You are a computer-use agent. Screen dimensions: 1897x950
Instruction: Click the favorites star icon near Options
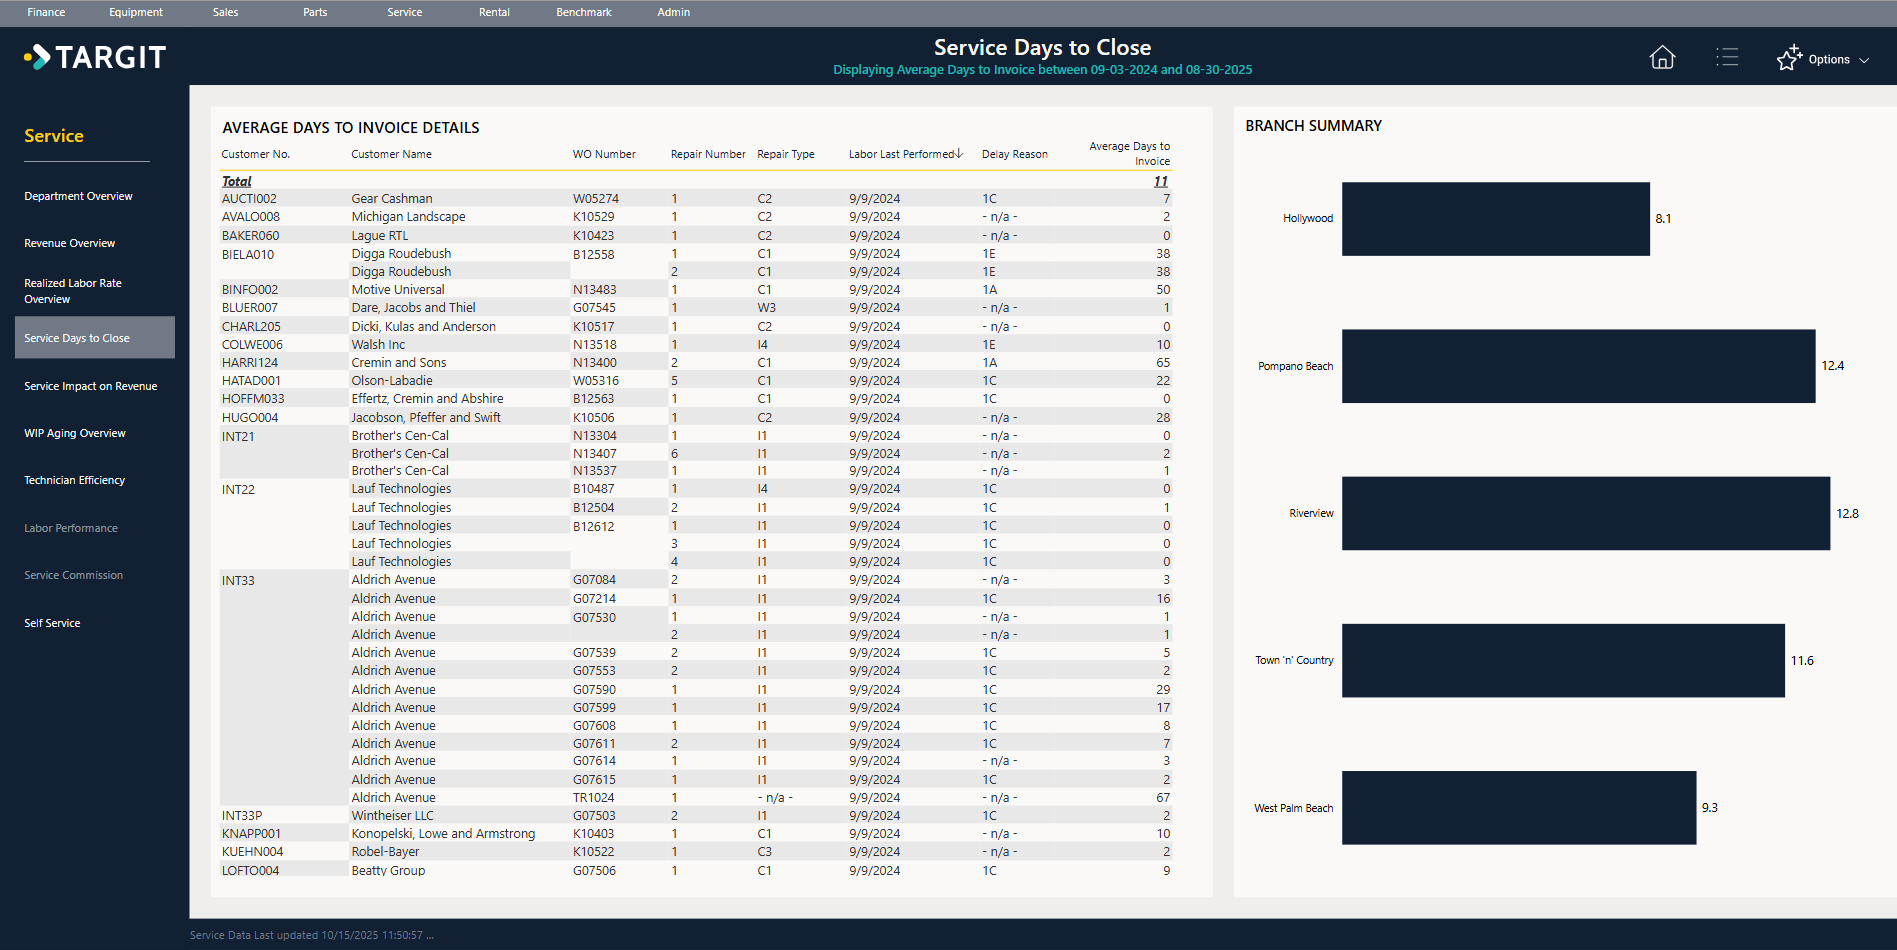point(1788,57)
